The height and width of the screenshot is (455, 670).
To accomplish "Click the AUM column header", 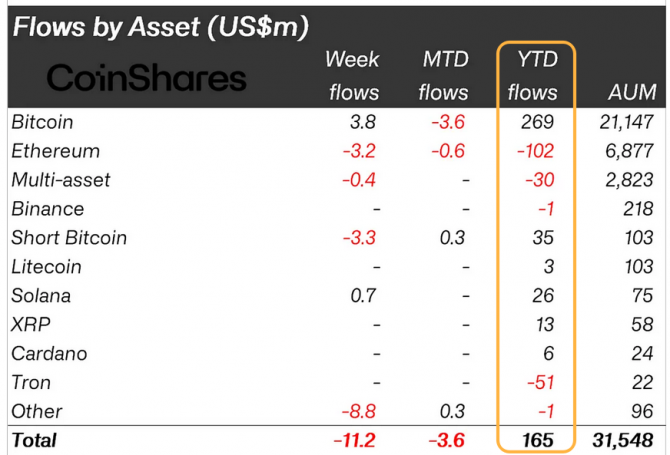I will coord(632,92).
